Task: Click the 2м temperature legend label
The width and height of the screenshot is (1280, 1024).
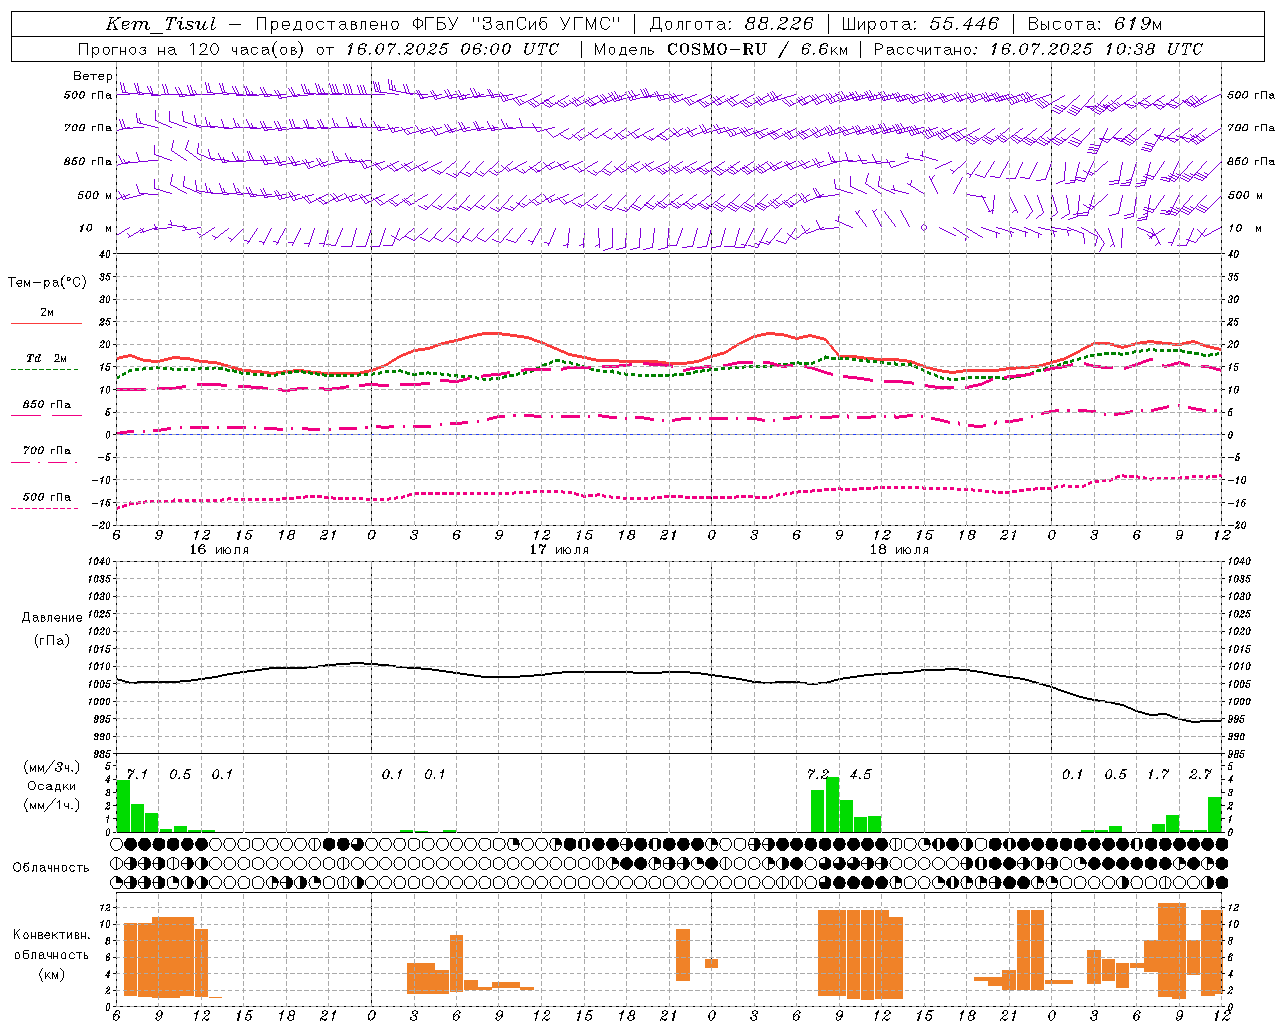Action: [x=47, y=312]
